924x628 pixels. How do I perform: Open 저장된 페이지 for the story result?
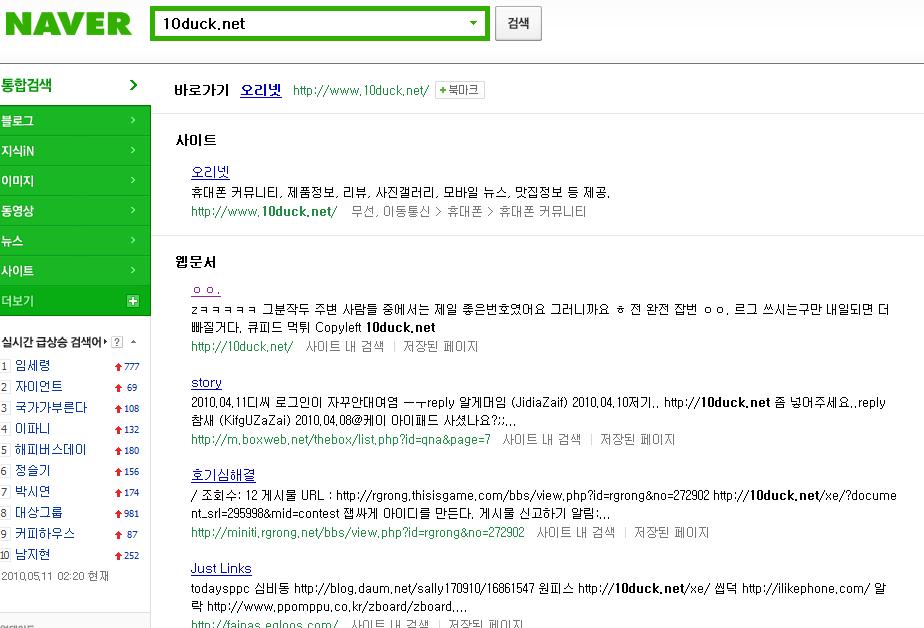click(637, 439)
